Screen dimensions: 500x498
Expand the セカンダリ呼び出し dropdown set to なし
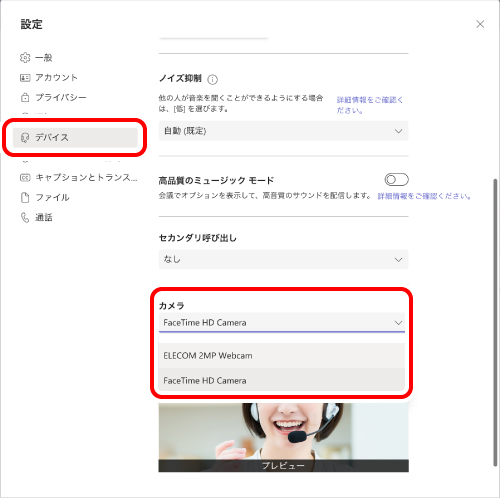(x=283, y=259)
